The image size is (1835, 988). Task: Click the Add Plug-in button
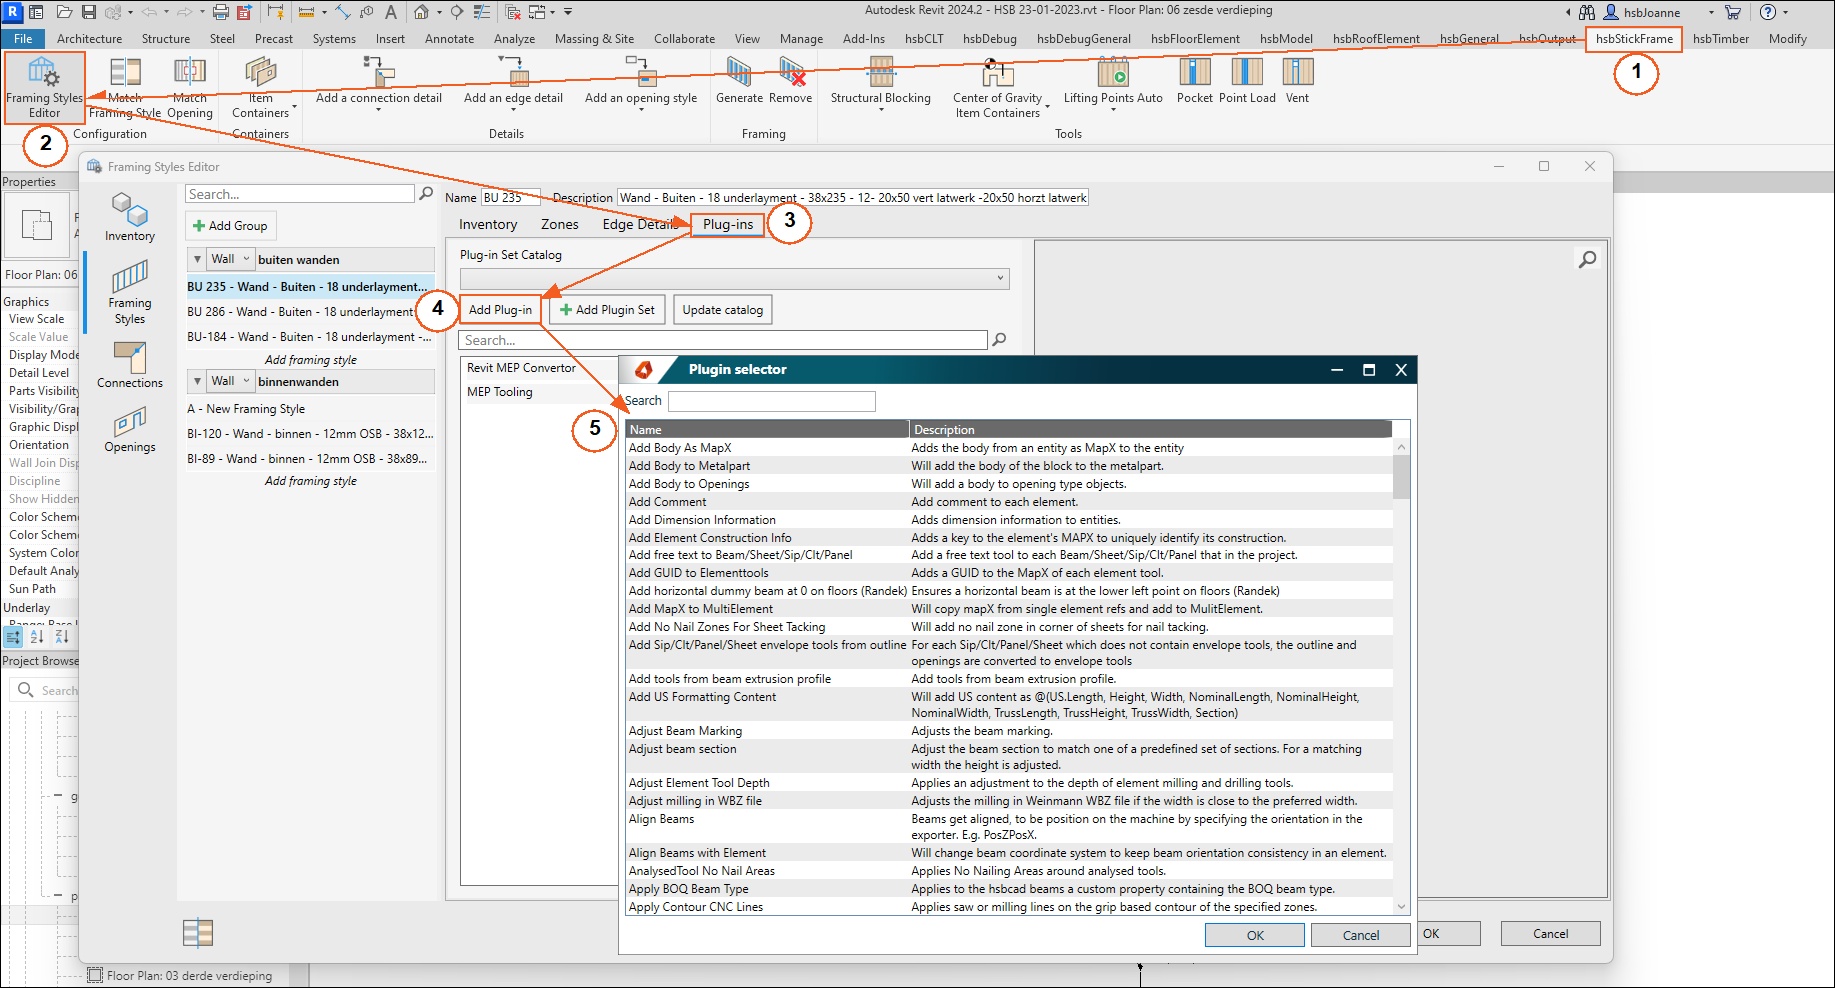coord(500,310)
